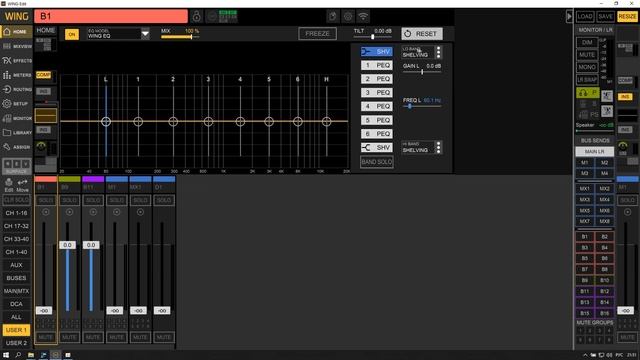Click the GAIN L slider
The image size is (640, 360).
coord(422,72)
